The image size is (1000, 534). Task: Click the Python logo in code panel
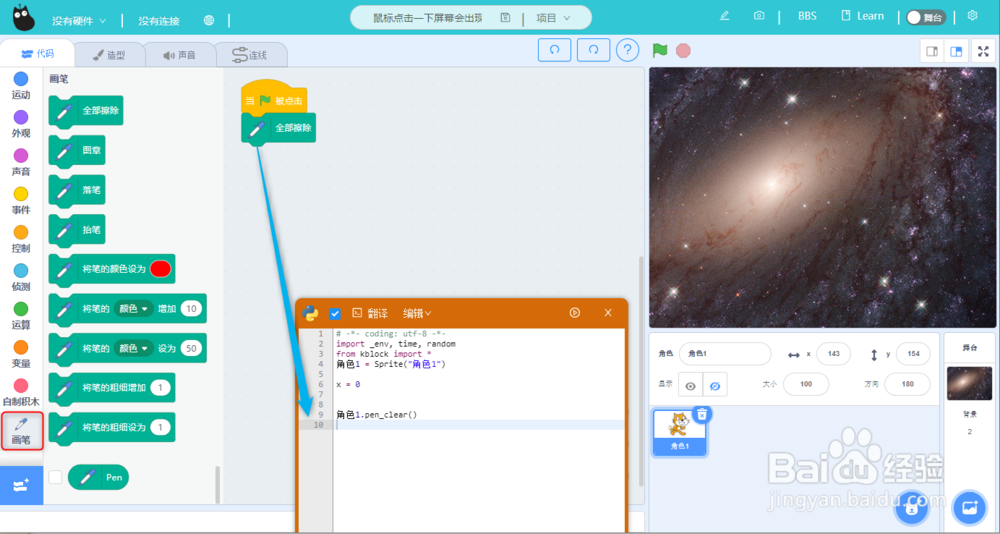click(x=311, y=313)
